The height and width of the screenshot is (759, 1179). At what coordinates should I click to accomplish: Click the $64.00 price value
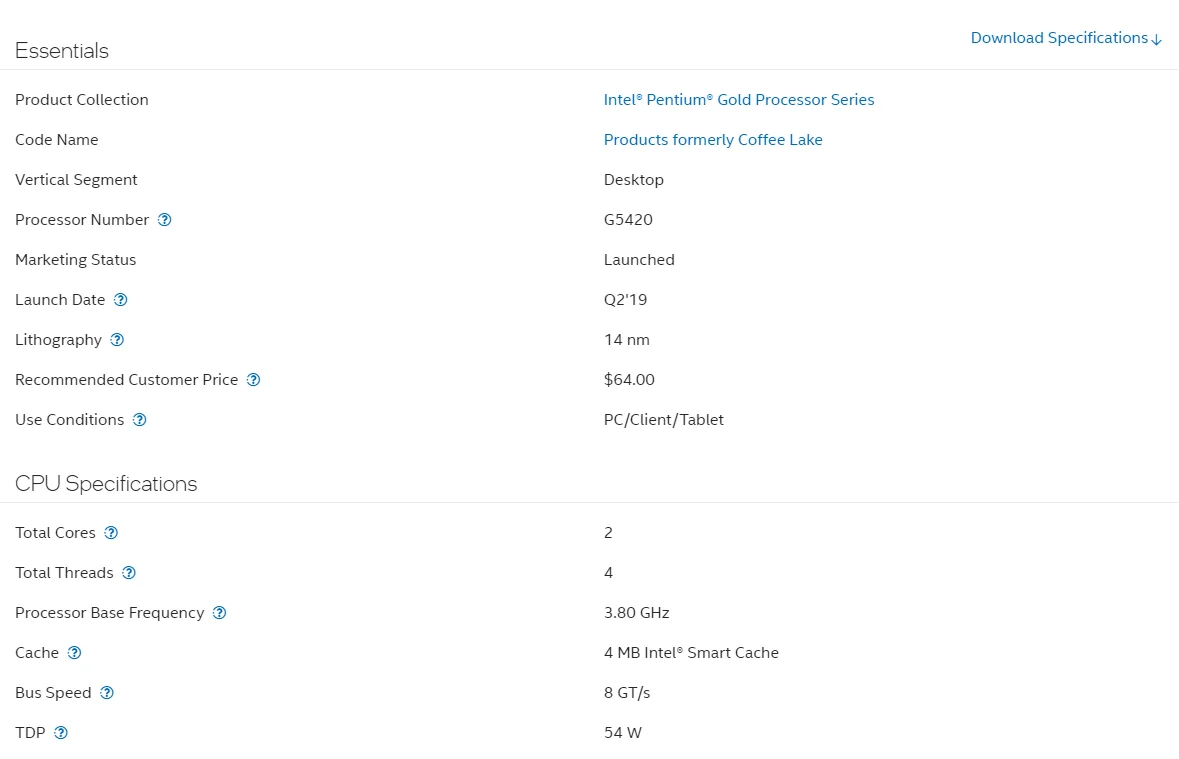[x=629, y=380]
